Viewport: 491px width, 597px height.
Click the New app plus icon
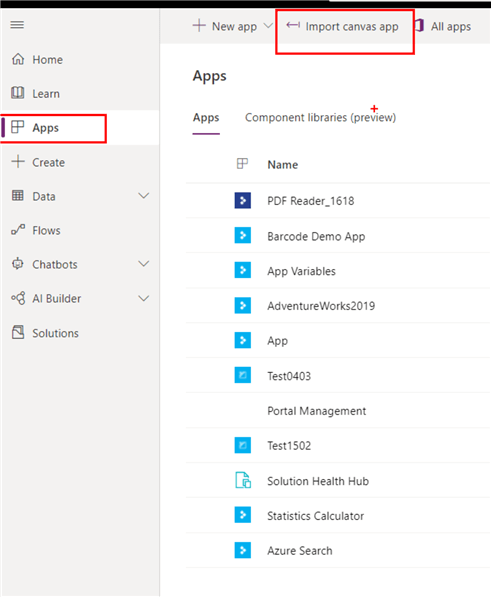click(x=199, y=26)
